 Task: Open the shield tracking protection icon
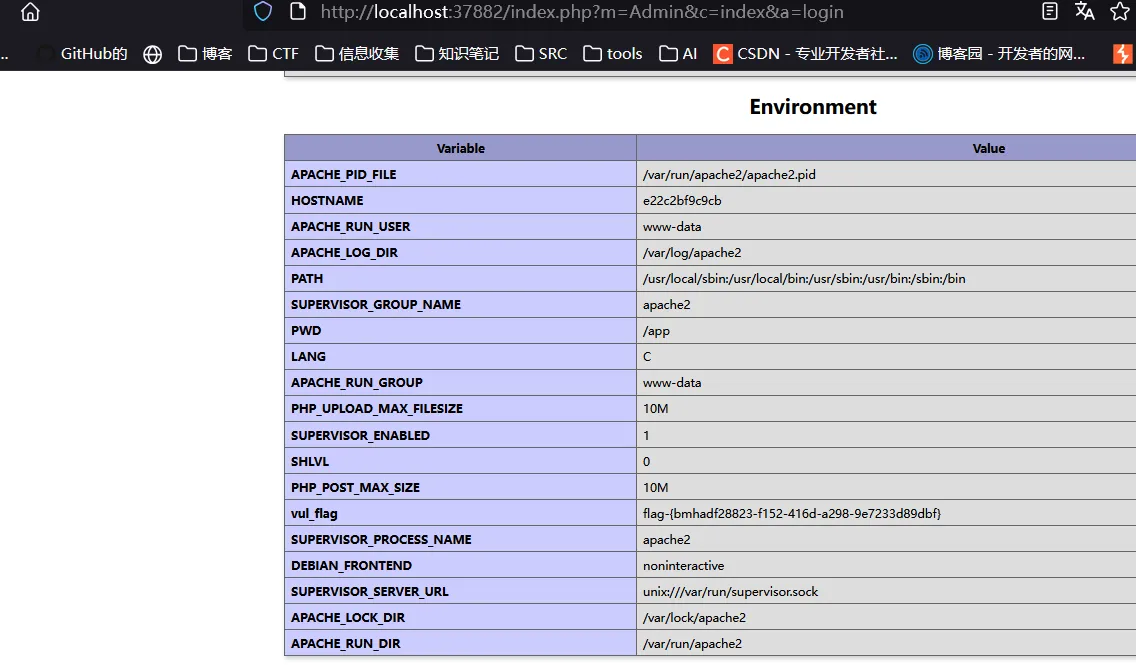pyautogui.click(x=263, y=12)
